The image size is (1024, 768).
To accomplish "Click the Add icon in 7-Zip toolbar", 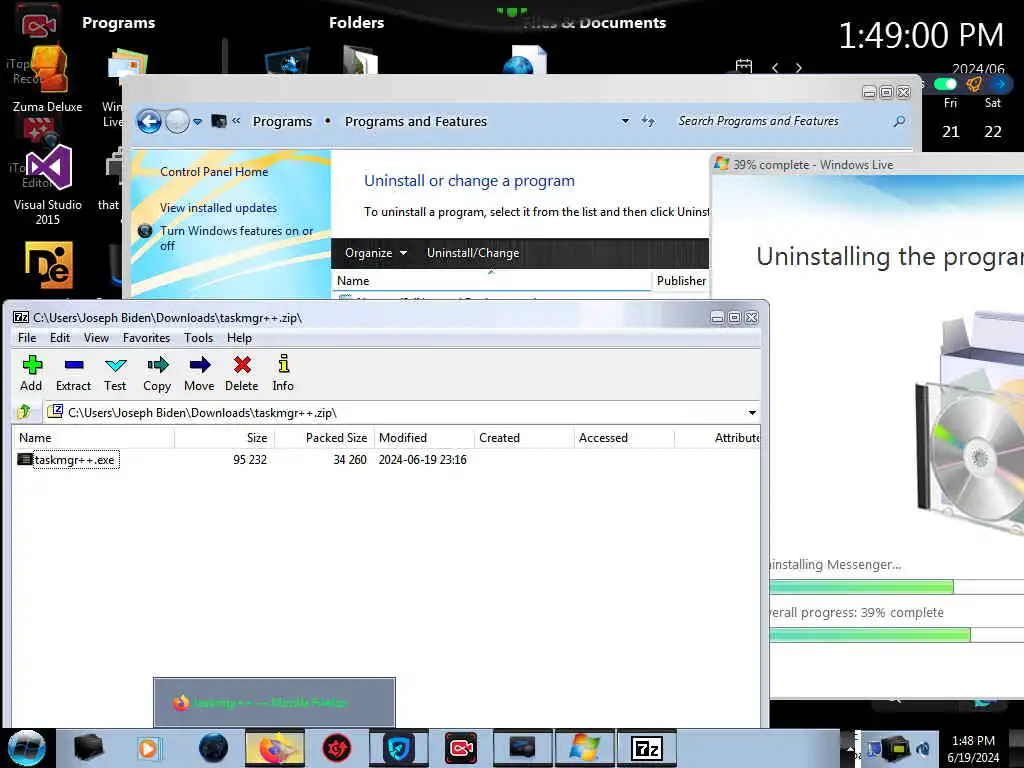I will tap(31, 365).
